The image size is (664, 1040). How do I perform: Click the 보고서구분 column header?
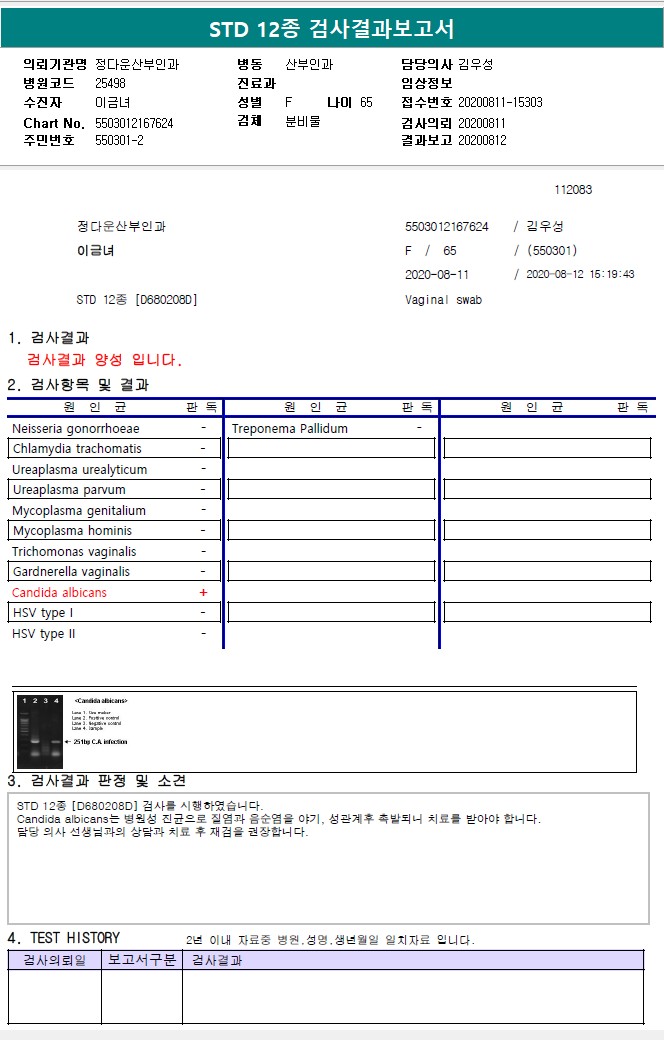142,960
